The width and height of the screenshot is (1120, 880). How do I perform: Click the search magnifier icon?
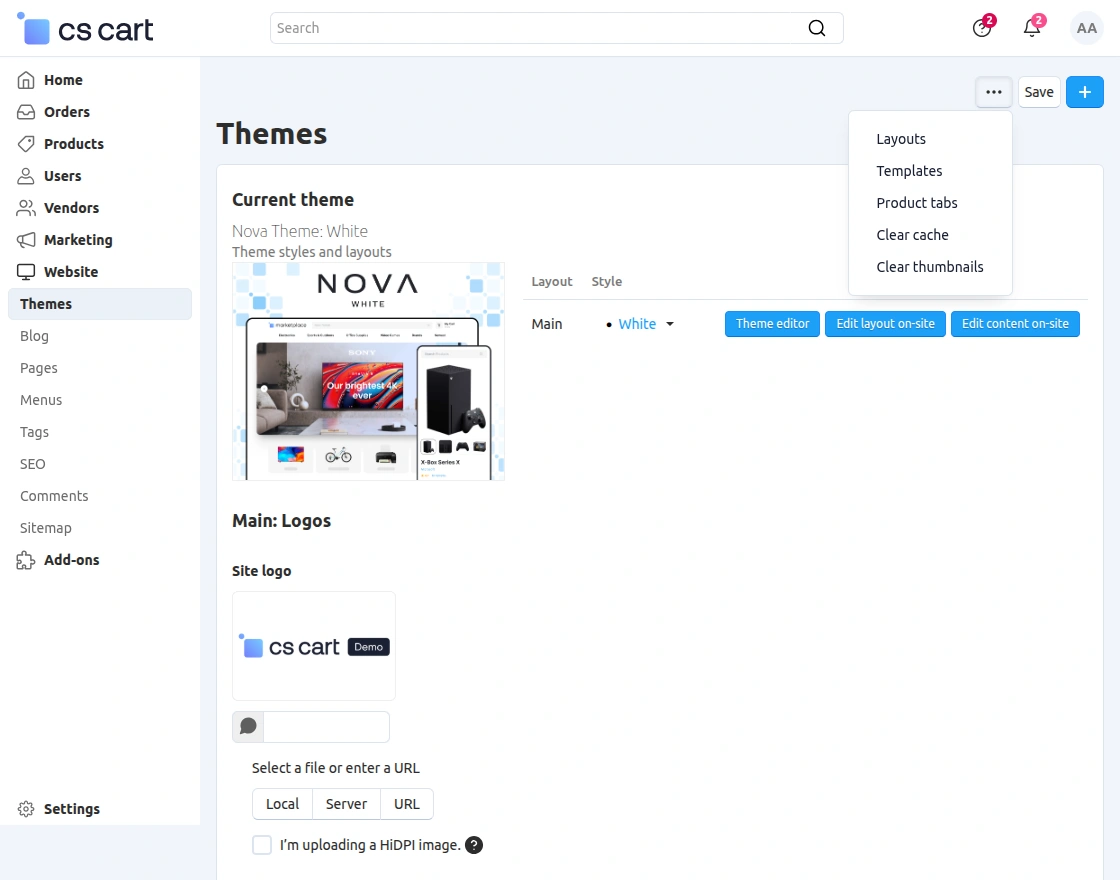816,28
